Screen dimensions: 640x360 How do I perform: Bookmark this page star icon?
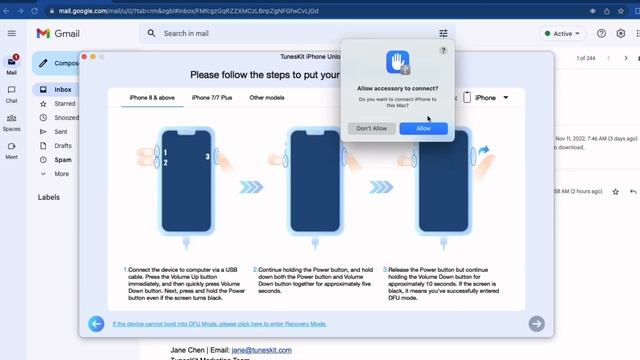pyautogui.click(x=621, y=11)
